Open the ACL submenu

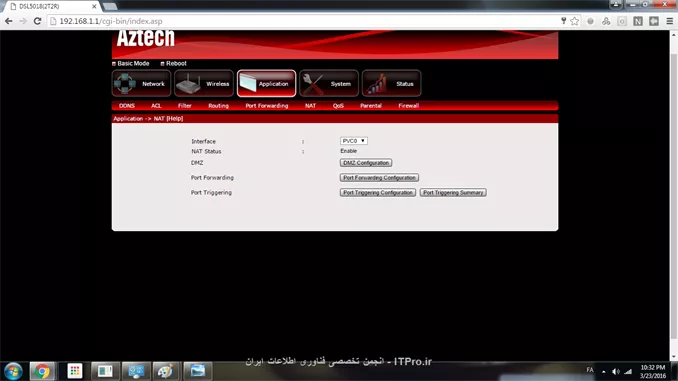coord(156,106)
